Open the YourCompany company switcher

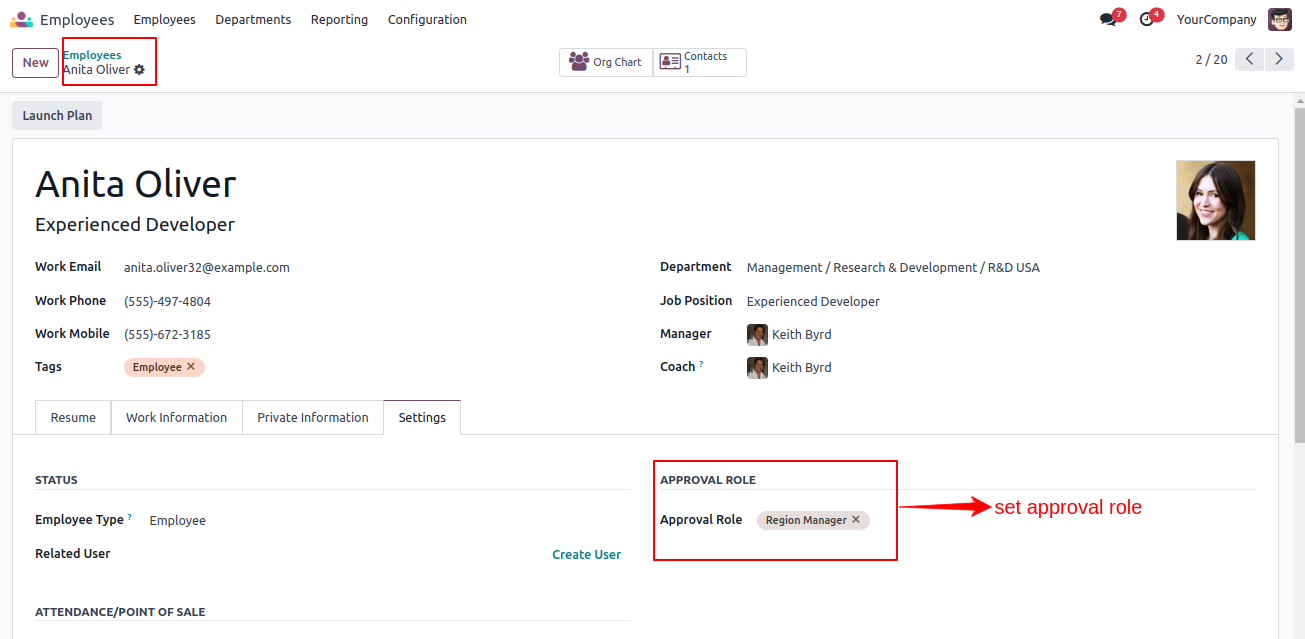[x=1216, y=19]
